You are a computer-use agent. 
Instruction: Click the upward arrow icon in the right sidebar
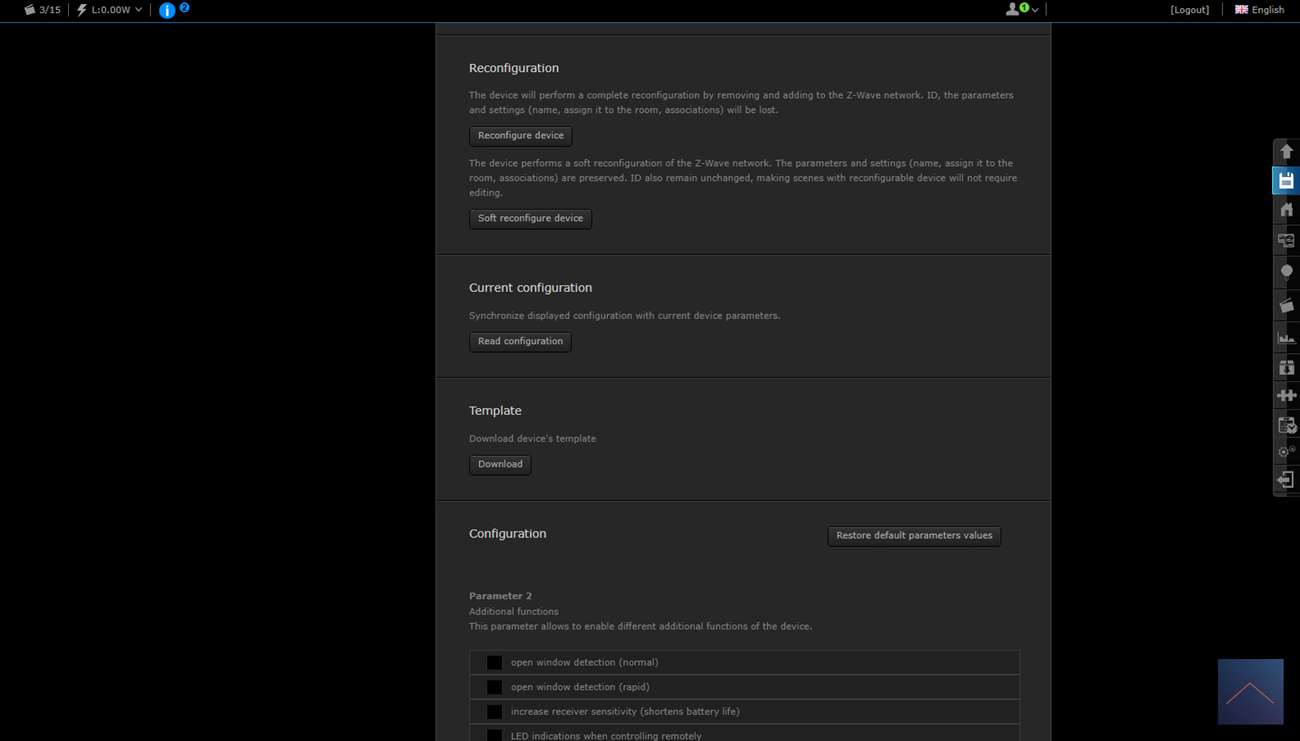pos(1286,152)
